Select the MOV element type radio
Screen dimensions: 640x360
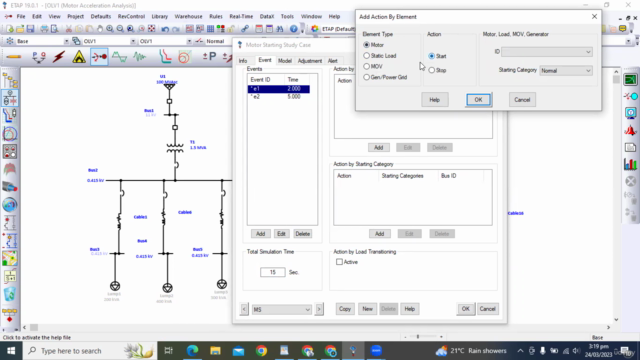click(x=367, y=66)
